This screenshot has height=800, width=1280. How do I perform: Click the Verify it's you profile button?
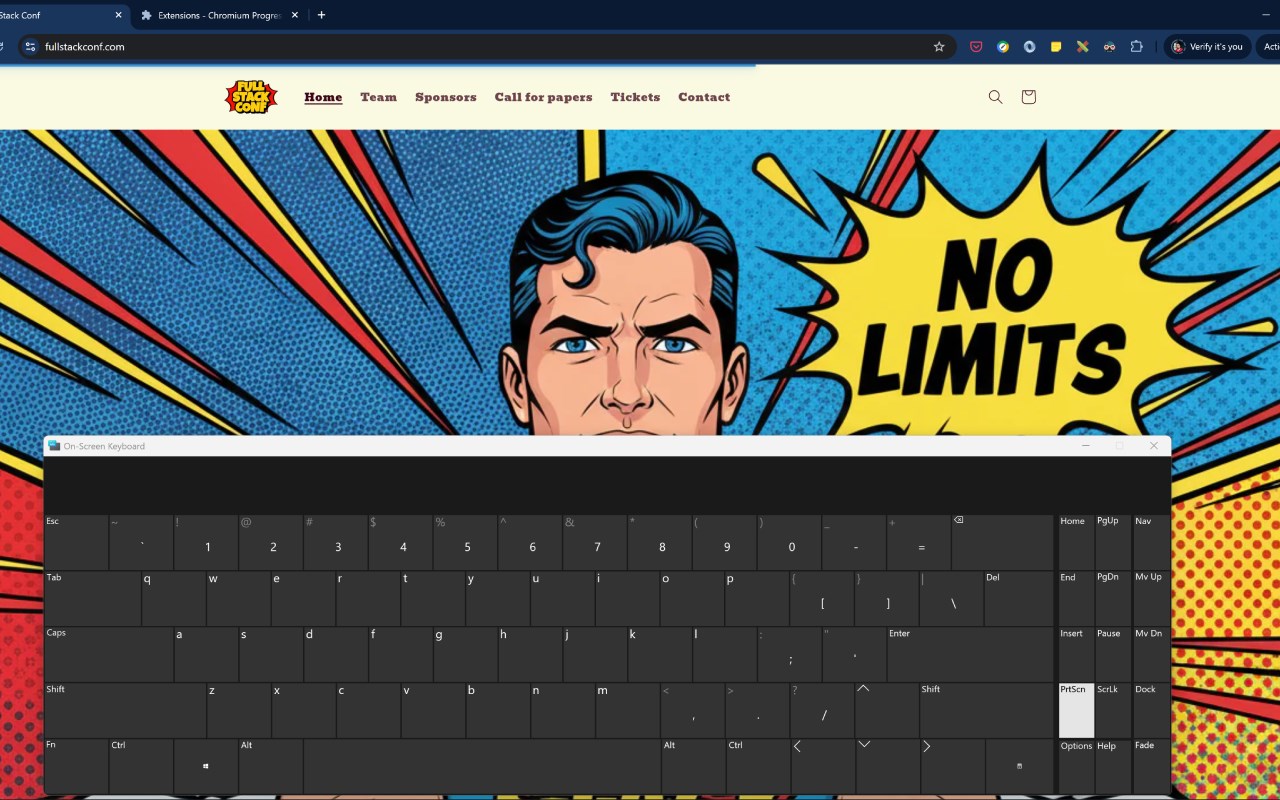tap(1207, 47)
